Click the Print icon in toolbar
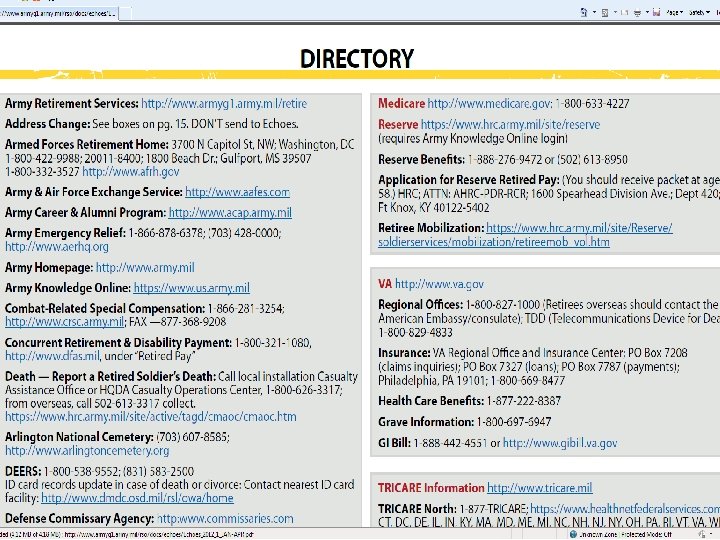720x540 pixels. click(637, 12)
